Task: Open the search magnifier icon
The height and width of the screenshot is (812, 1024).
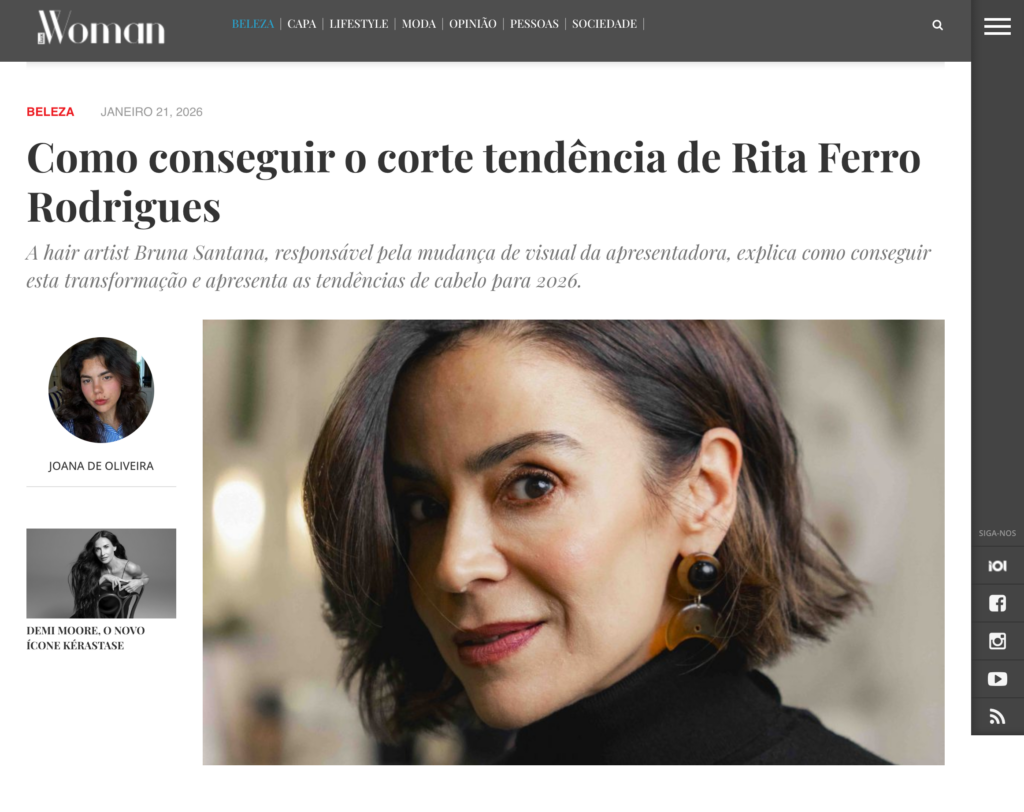Action: pos(937,25)
